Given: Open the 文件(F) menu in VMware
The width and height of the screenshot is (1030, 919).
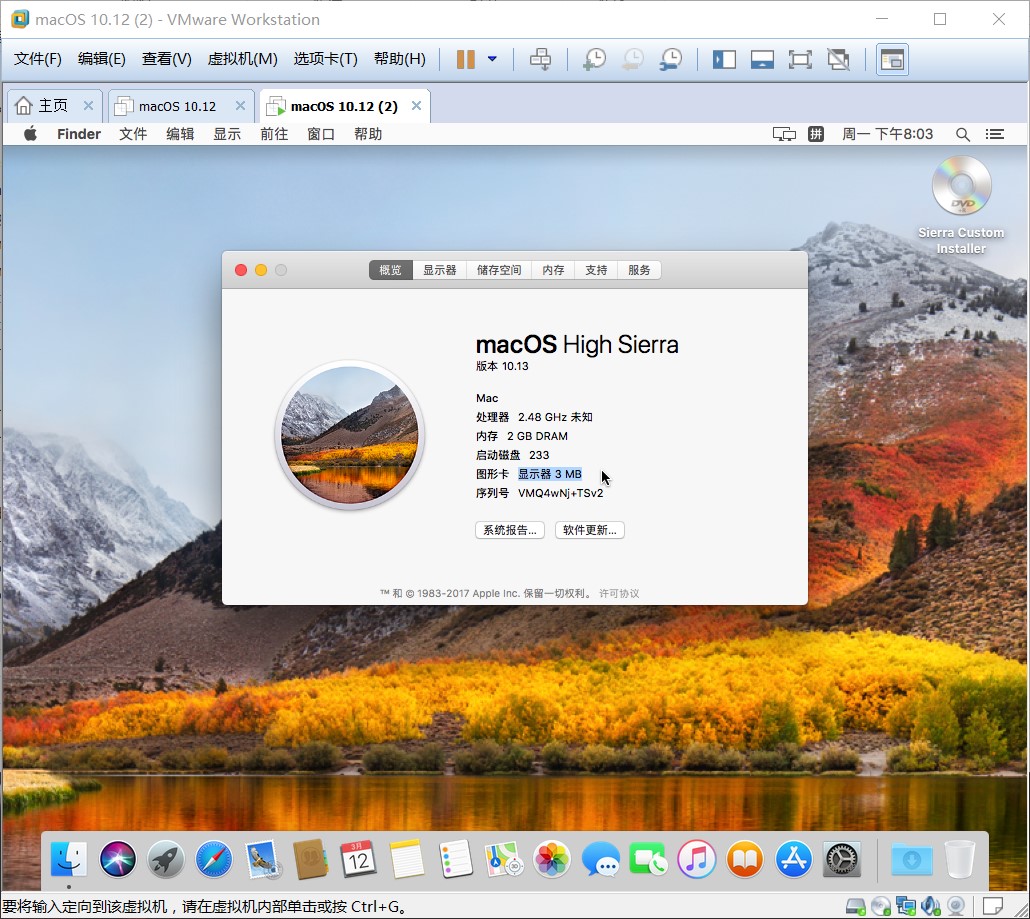Looking at the screenshot, I should point(37,59).
